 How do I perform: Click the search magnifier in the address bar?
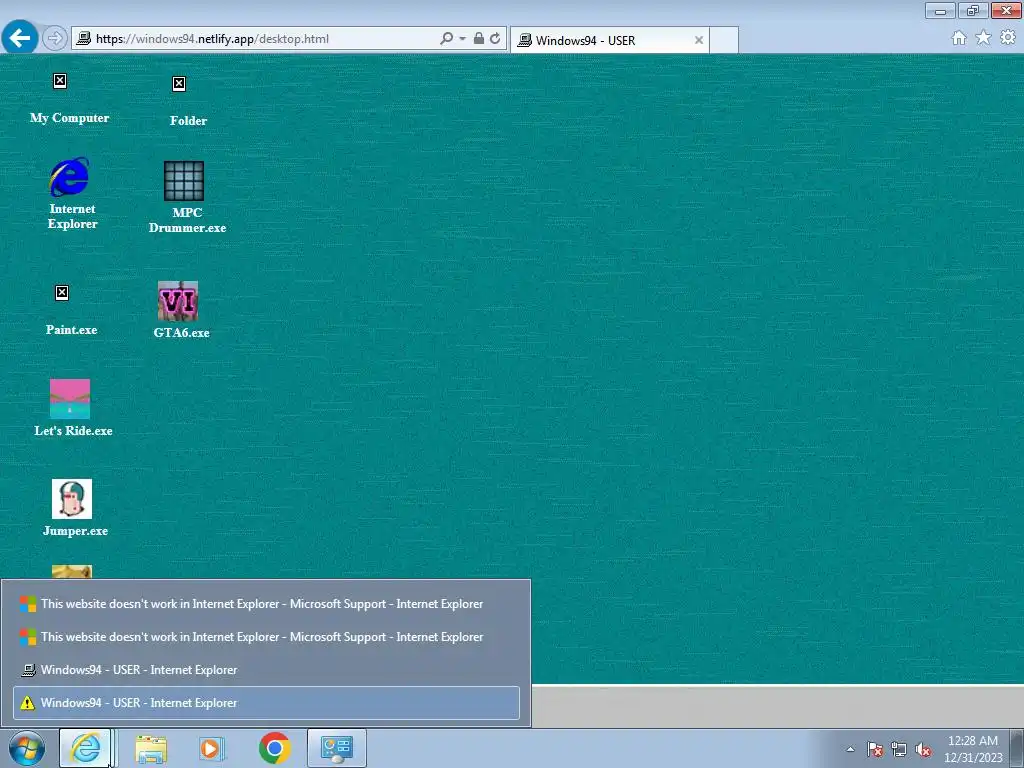447,39
